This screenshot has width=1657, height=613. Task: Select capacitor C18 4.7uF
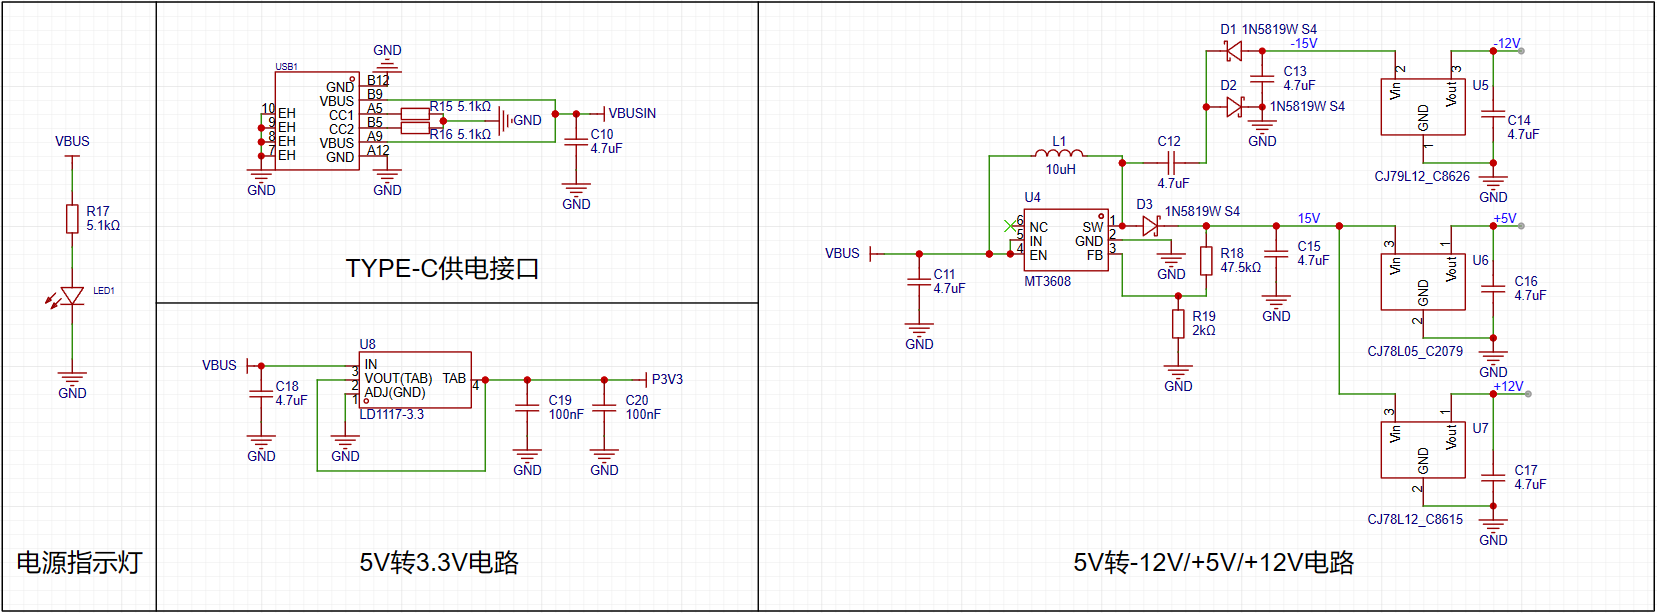click(x=261, y=393)
